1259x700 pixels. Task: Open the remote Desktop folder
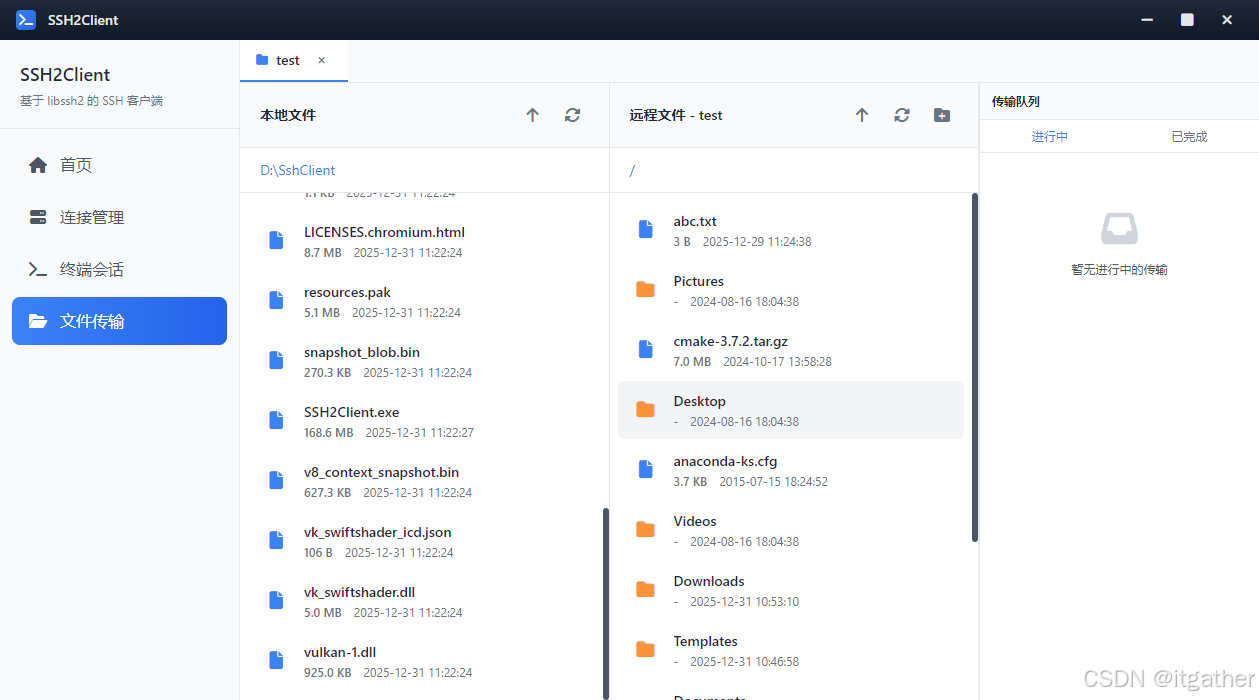tap(791, 410)
